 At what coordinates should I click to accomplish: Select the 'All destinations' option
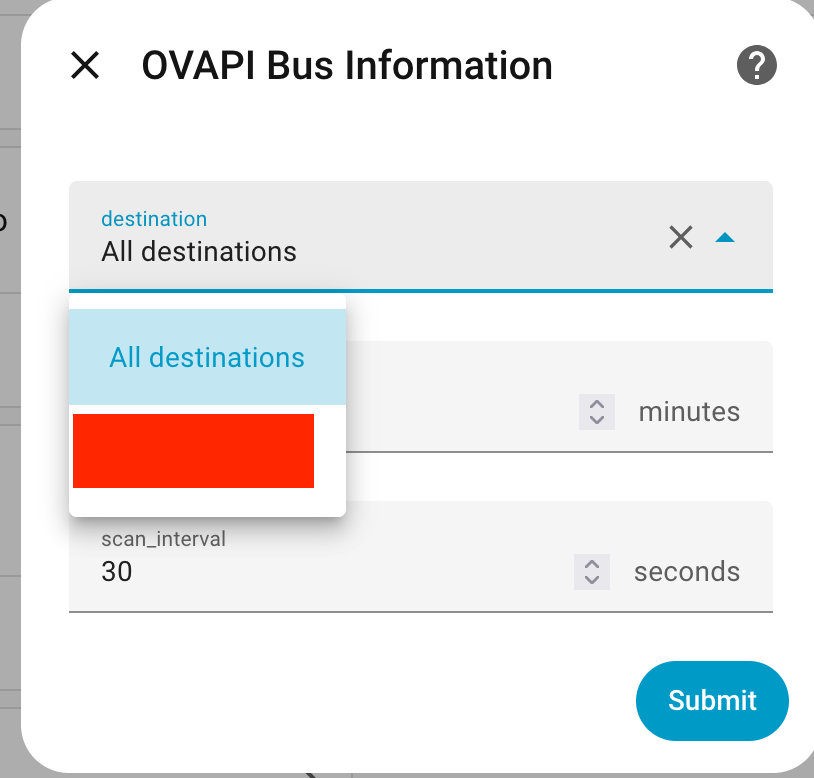pyautogui.click(x=207, y=357)
